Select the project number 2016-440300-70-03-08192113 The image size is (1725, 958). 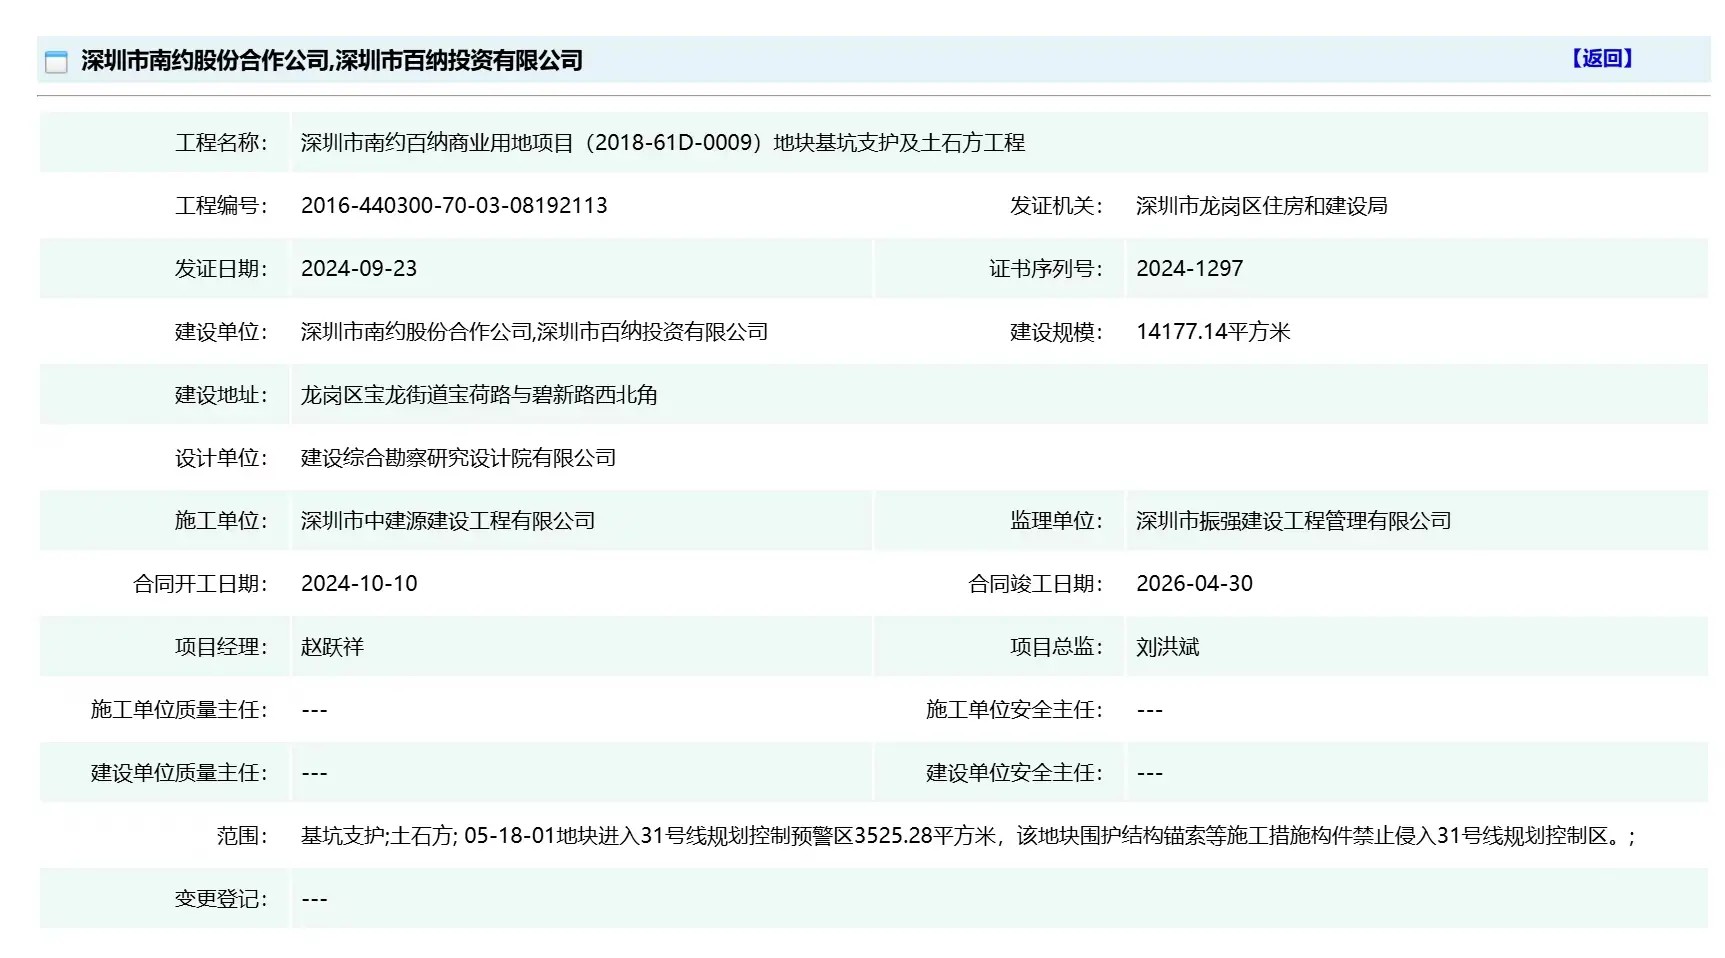coord(454,206)
